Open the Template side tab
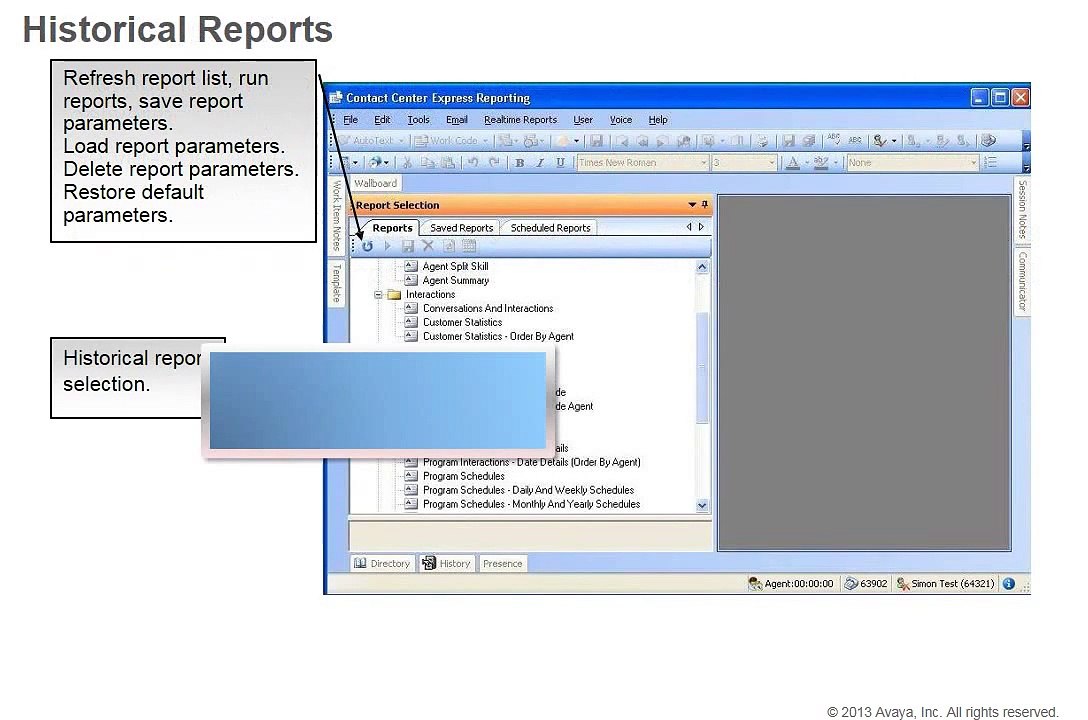 click(x=337, y=282)
